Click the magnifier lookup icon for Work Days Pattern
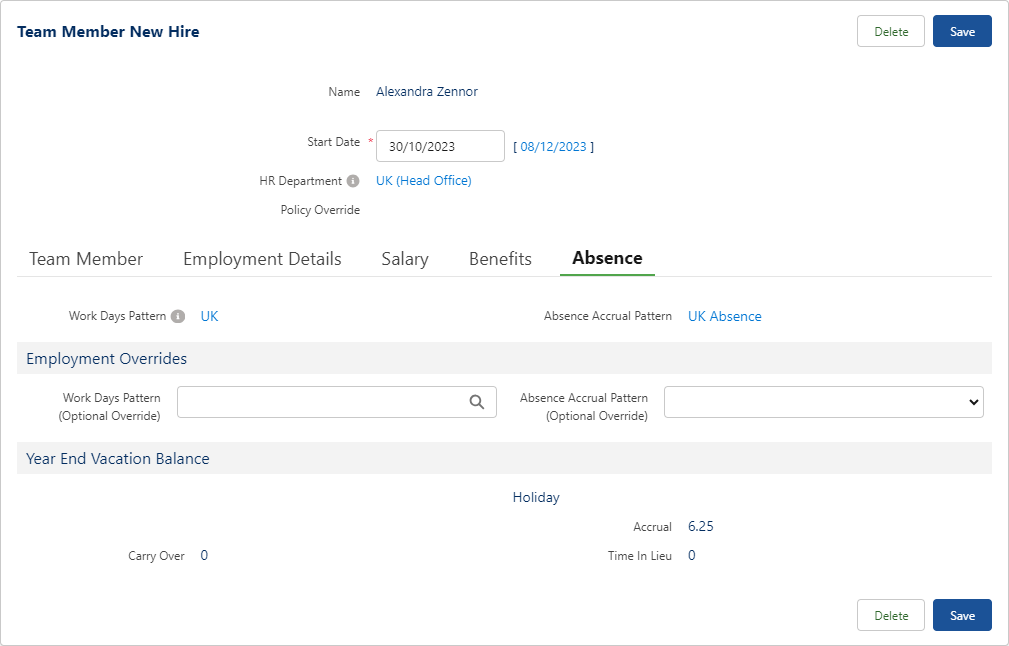Image resolution: width=1009 pixels, height=646 pixels. pos(477,402)
